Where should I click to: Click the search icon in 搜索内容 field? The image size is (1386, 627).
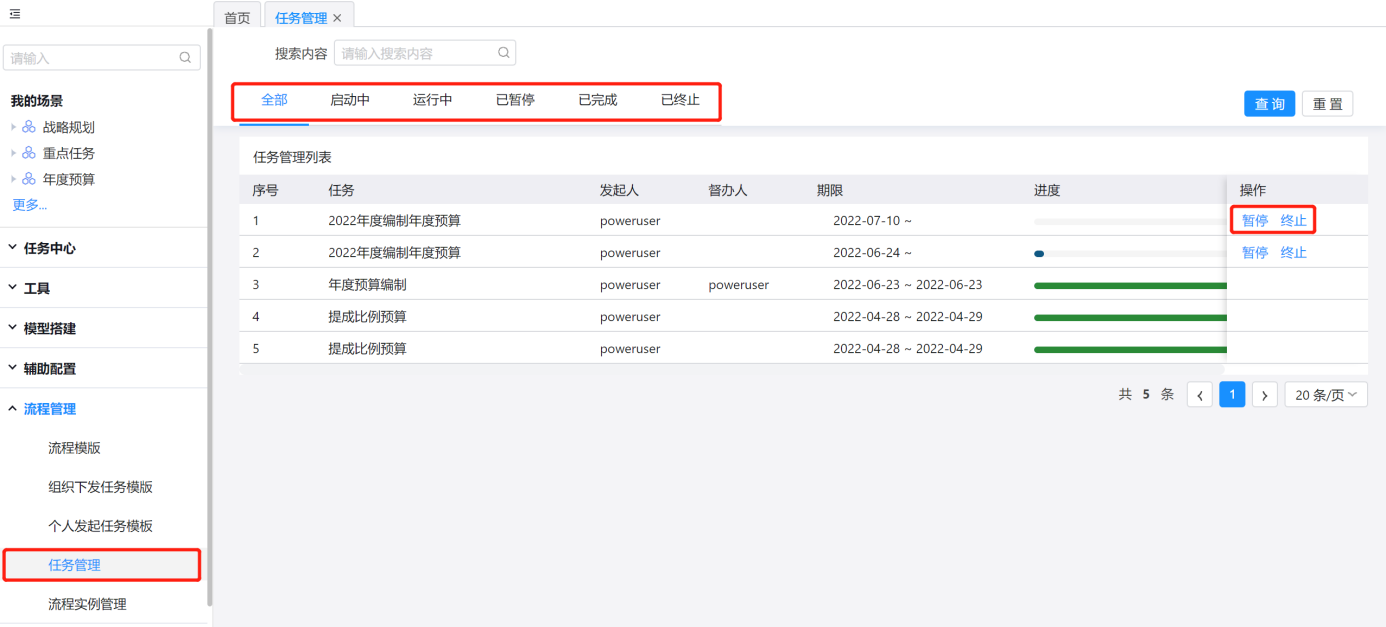click(x=504, y=53)
